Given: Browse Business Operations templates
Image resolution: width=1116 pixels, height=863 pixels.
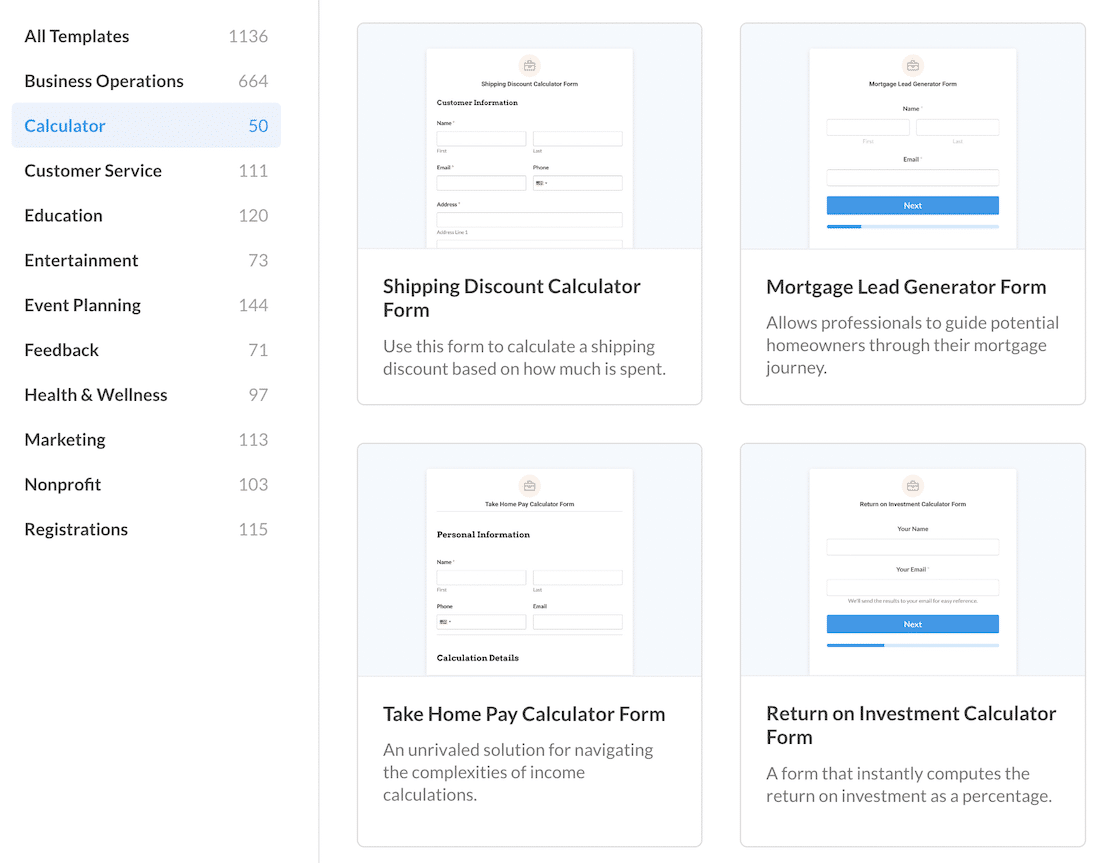Looking at the screenshot, I should click(x=103, y=81).
